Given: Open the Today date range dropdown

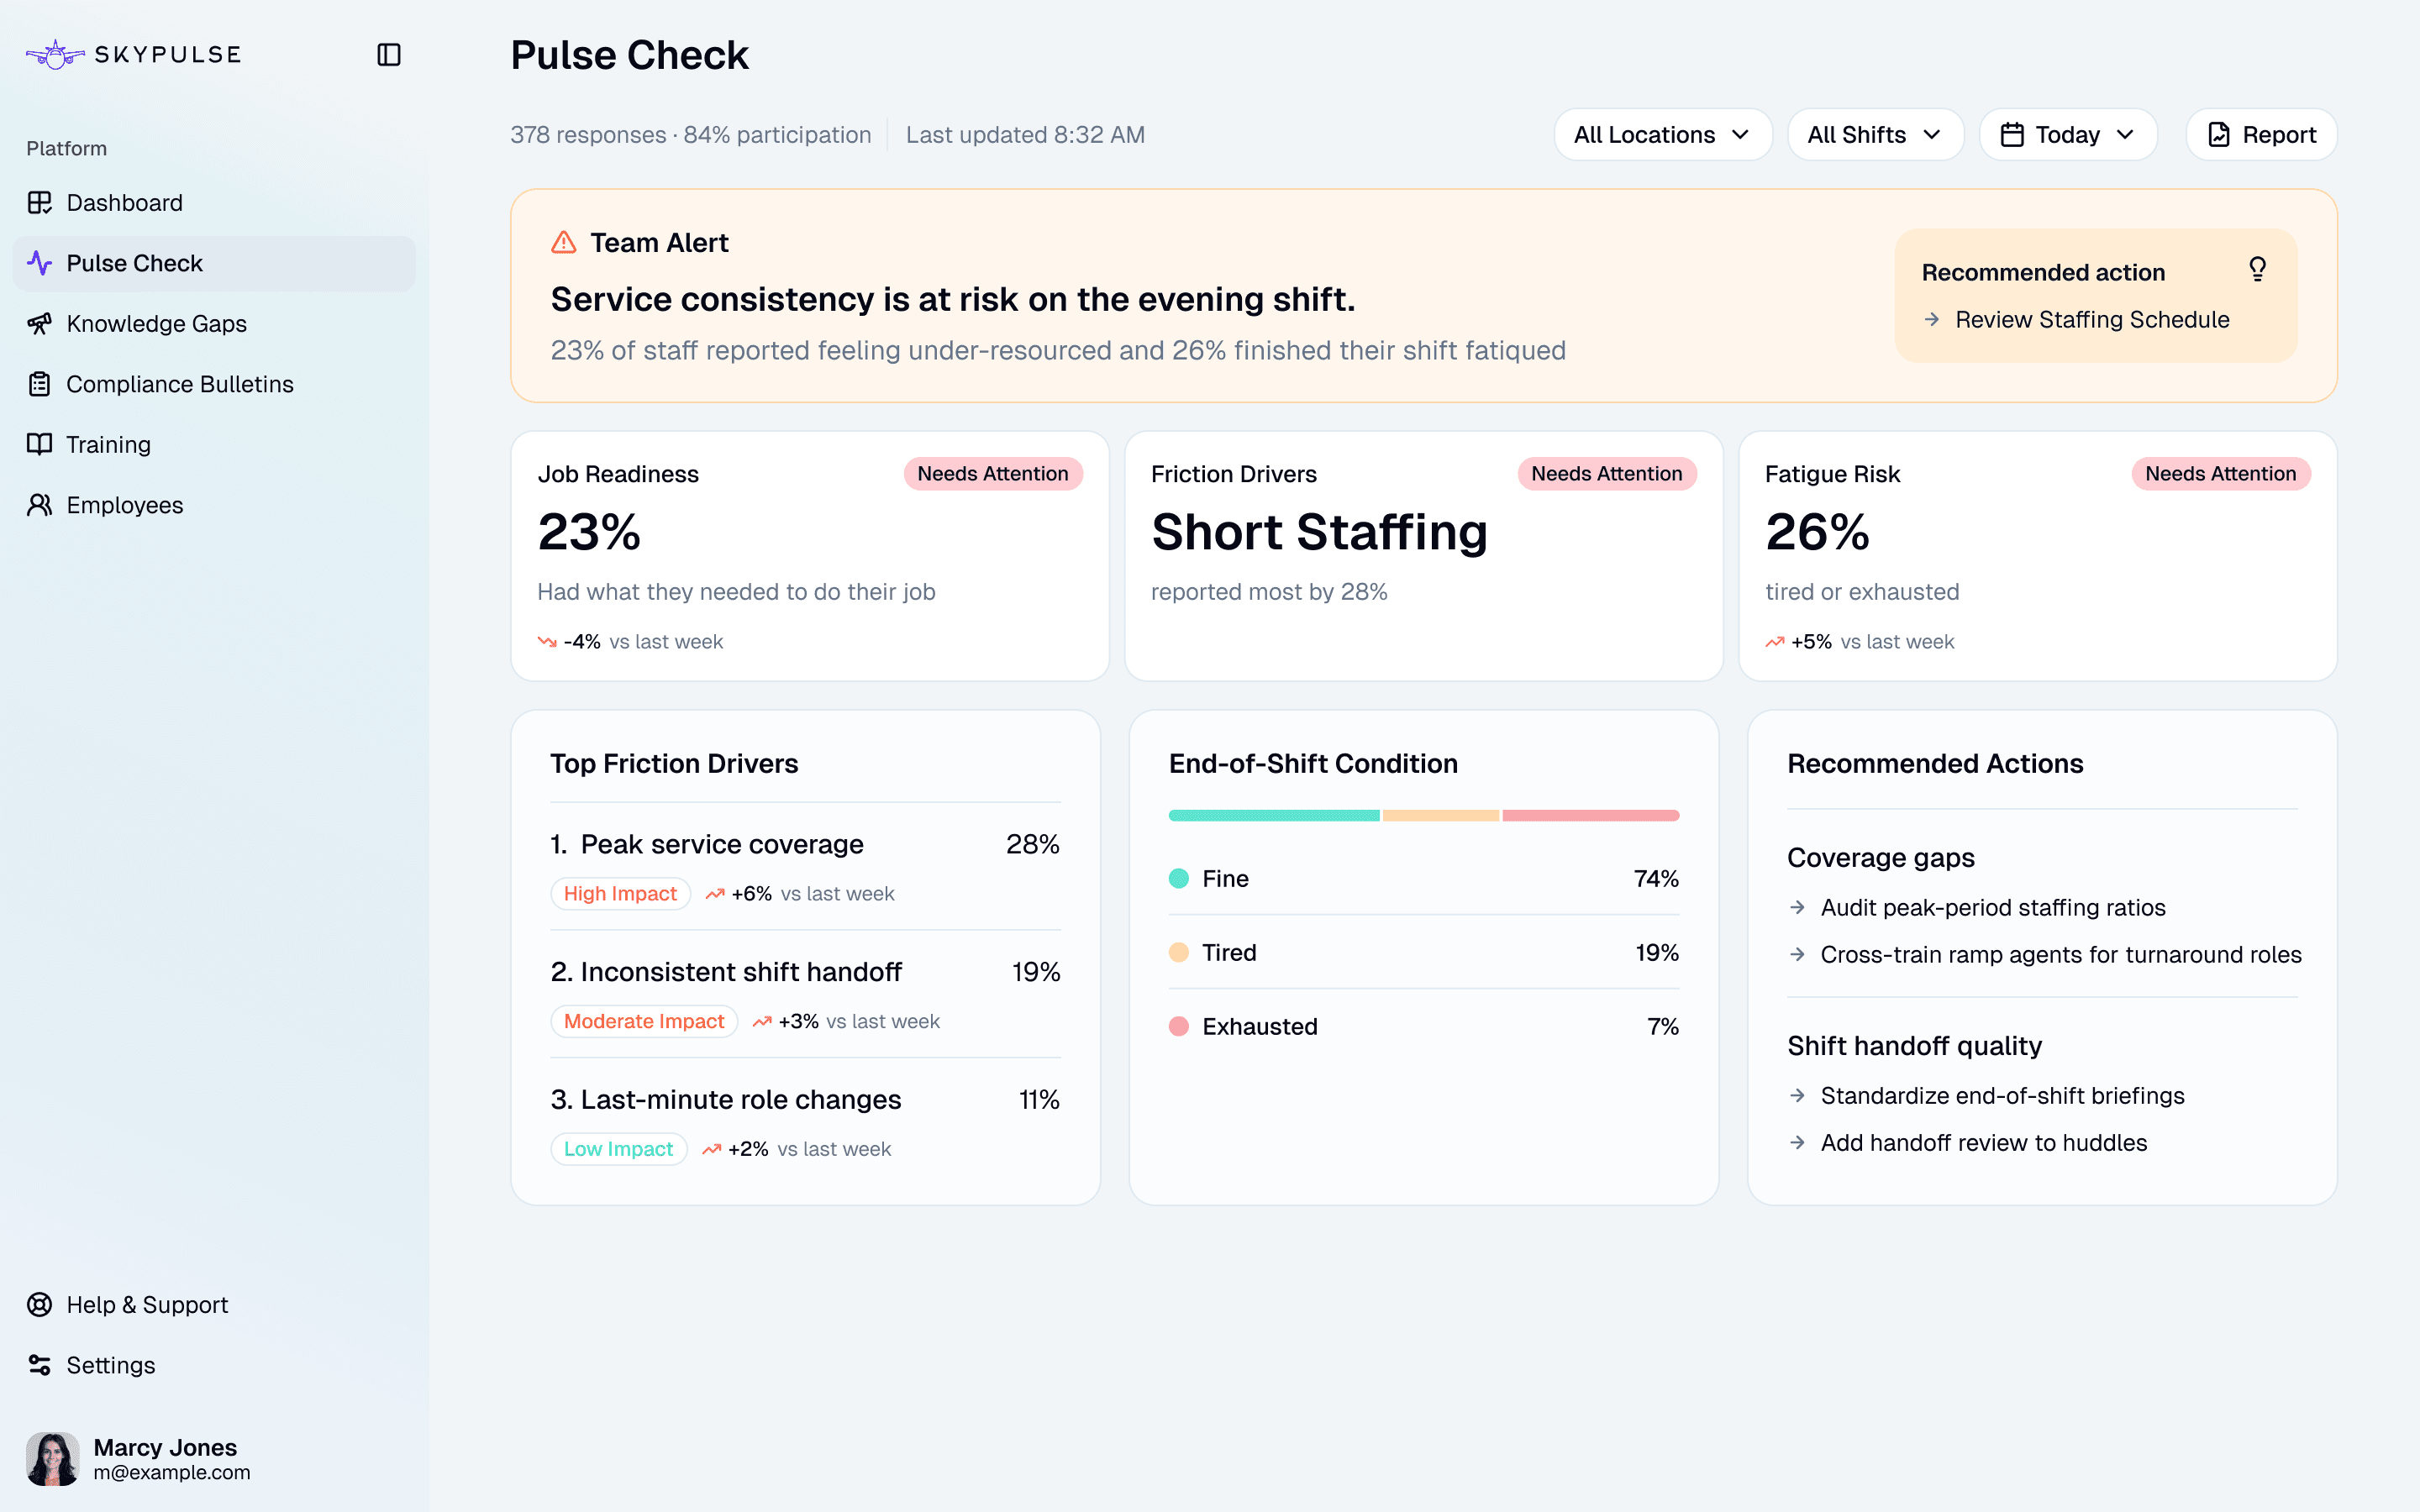Looking at the screenshot, I should [x=2068, y=134].
